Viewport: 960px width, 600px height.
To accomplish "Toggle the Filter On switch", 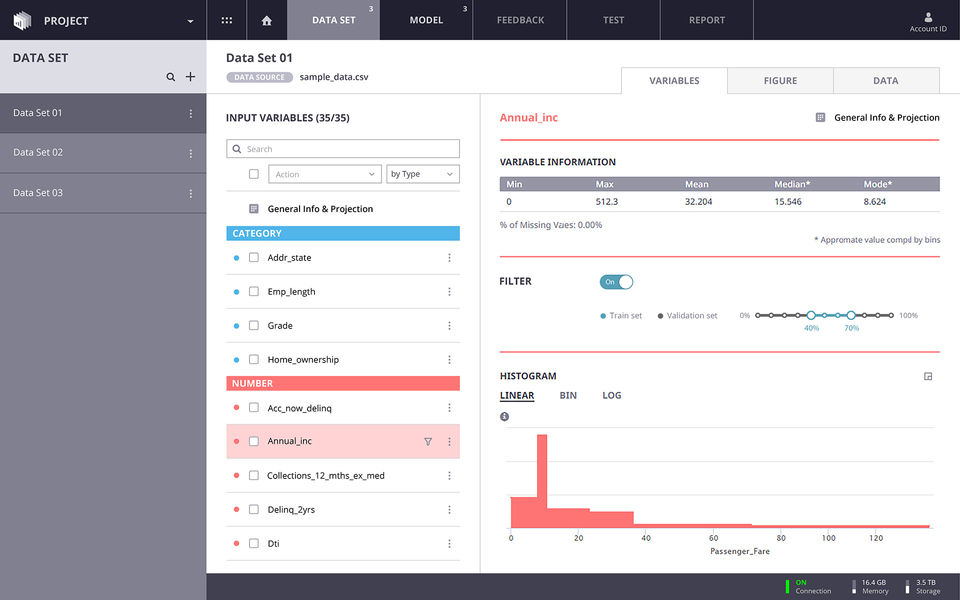I will (x=617, y=282).
